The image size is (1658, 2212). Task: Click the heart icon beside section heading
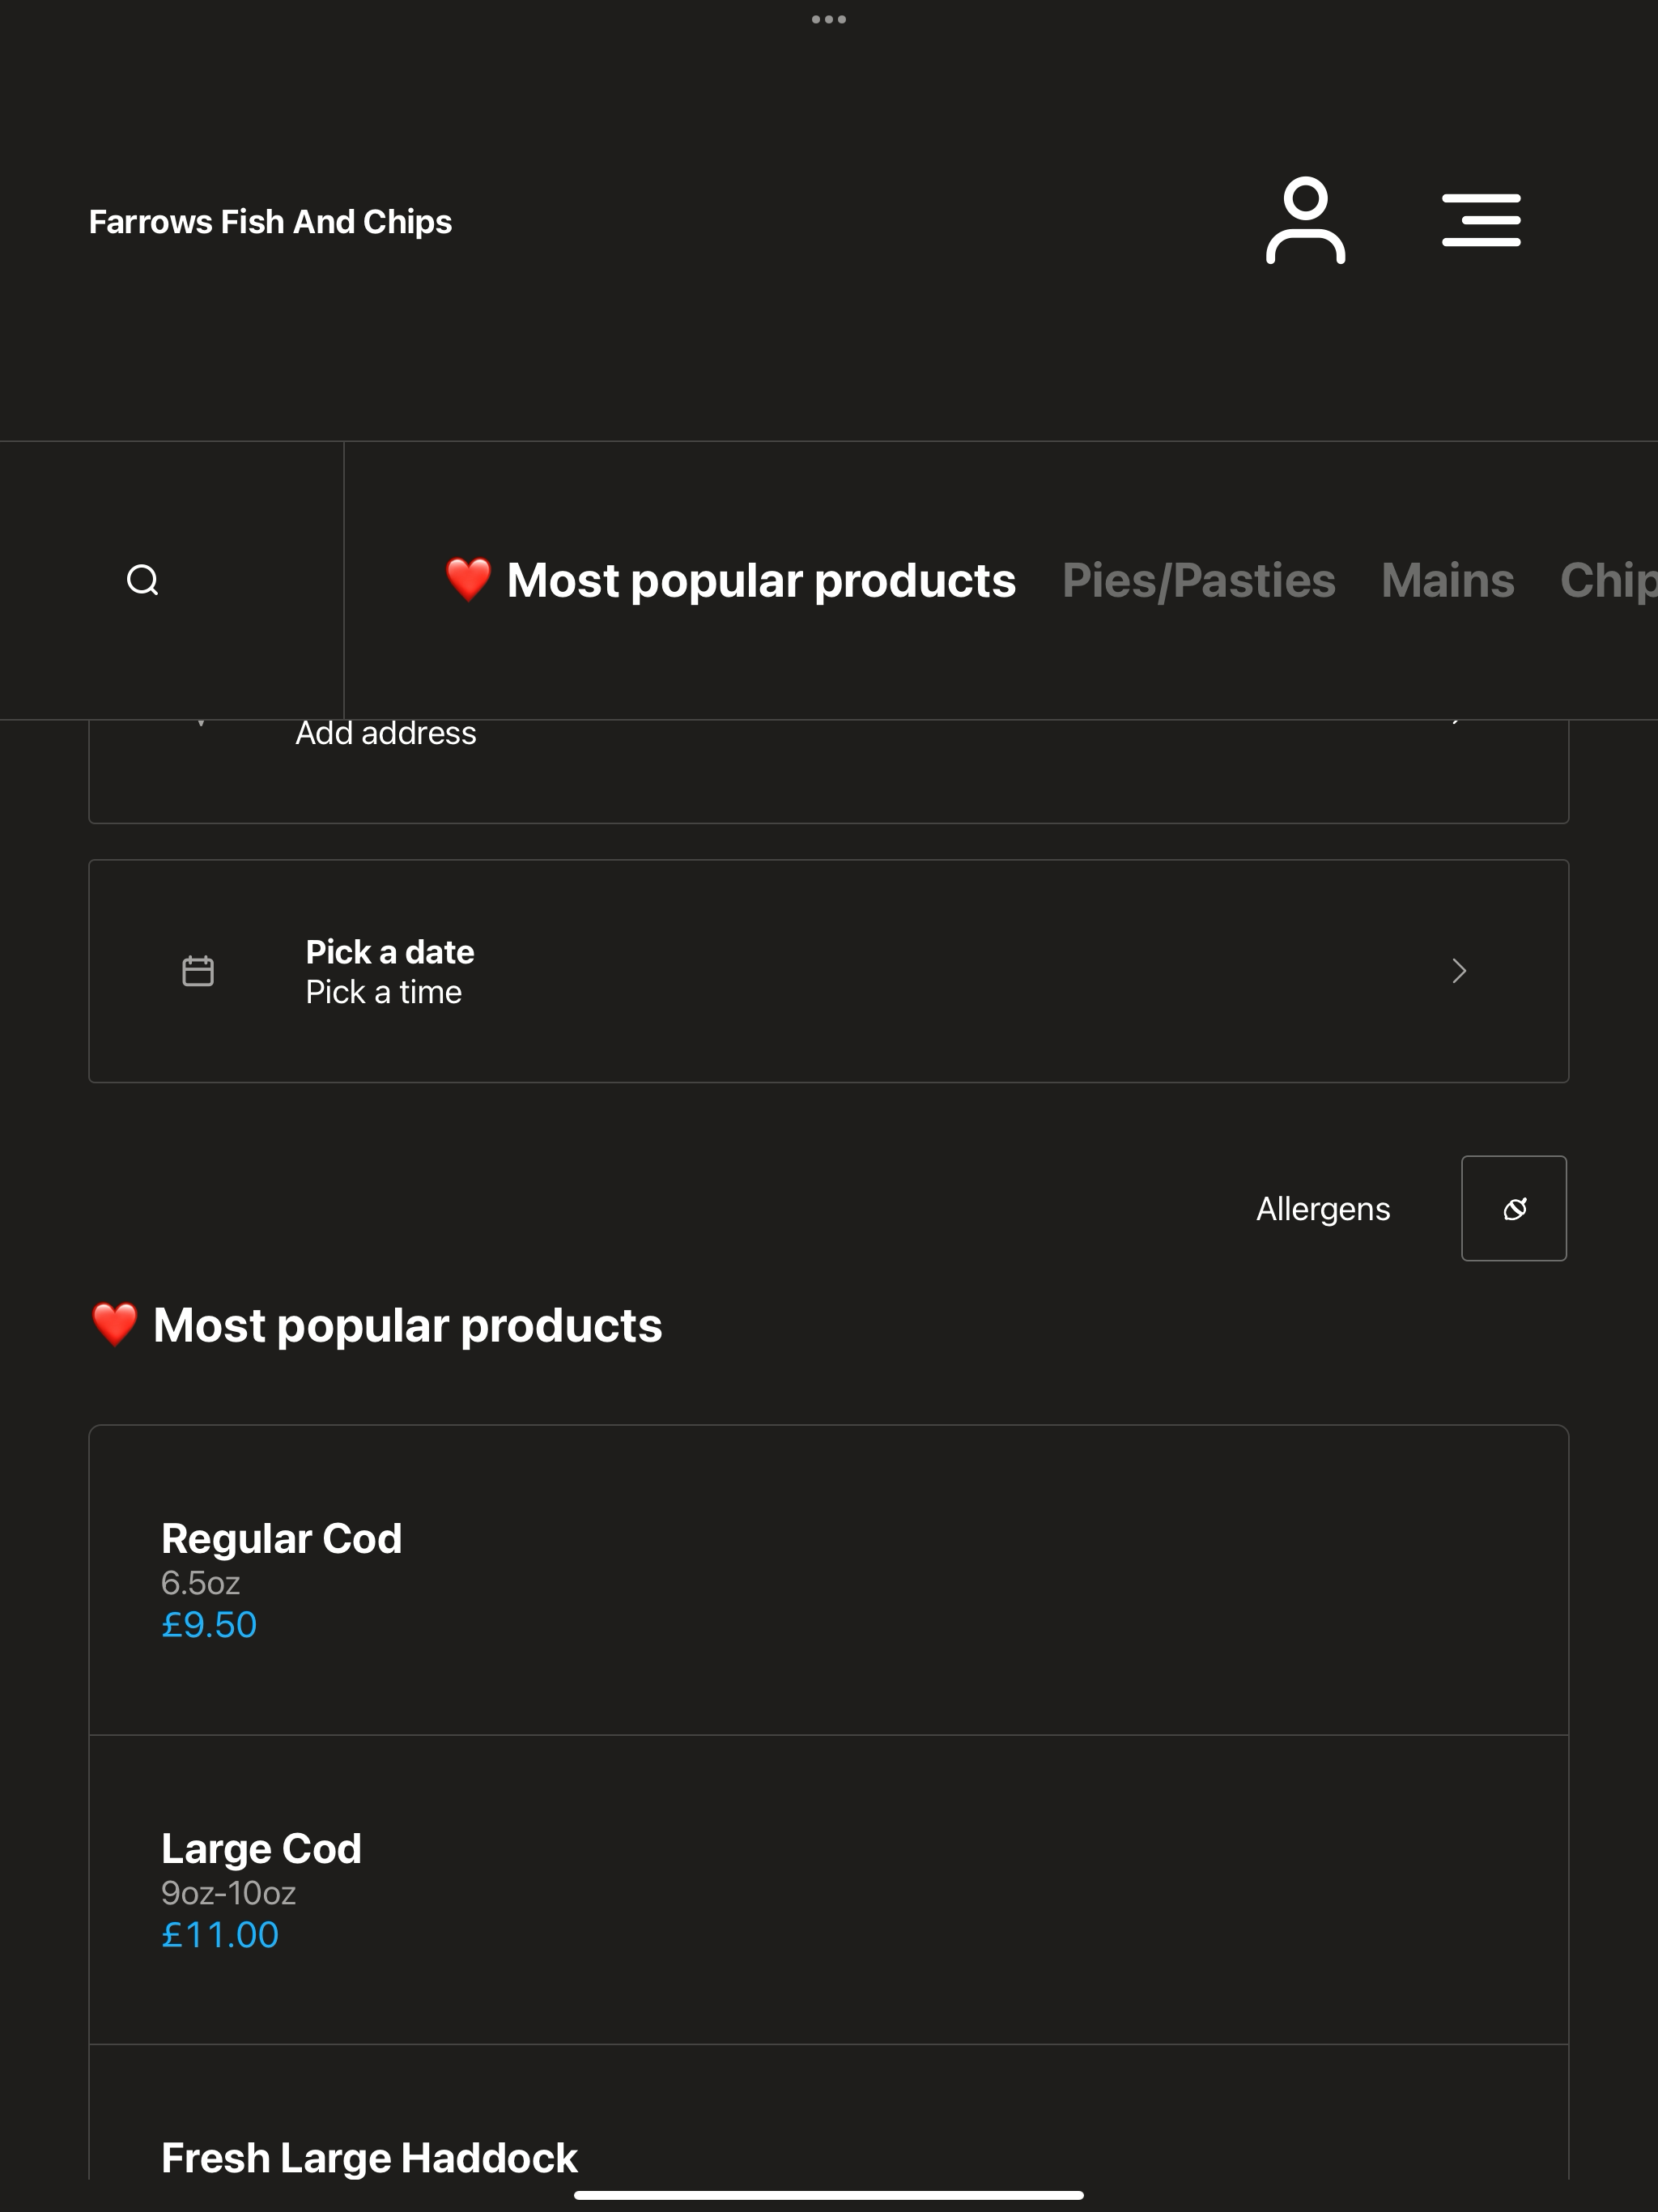[x=114, y=1325]
